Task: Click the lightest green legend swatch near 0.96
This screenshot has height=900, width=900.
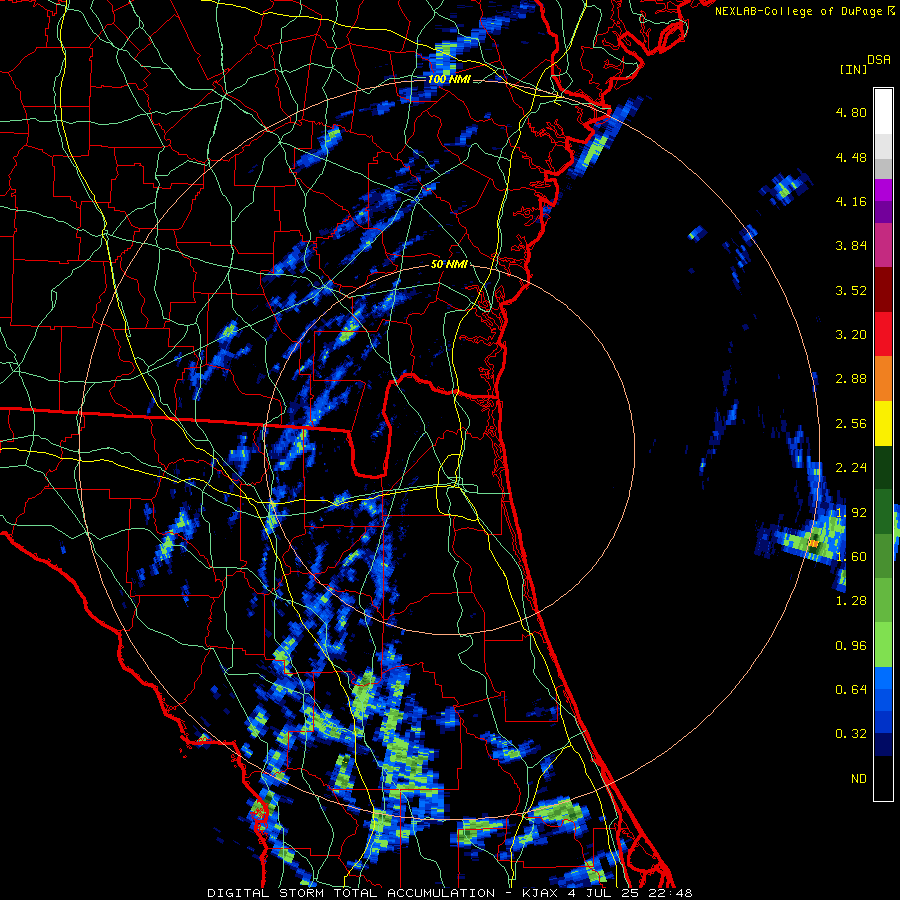Action: point(883,645)
